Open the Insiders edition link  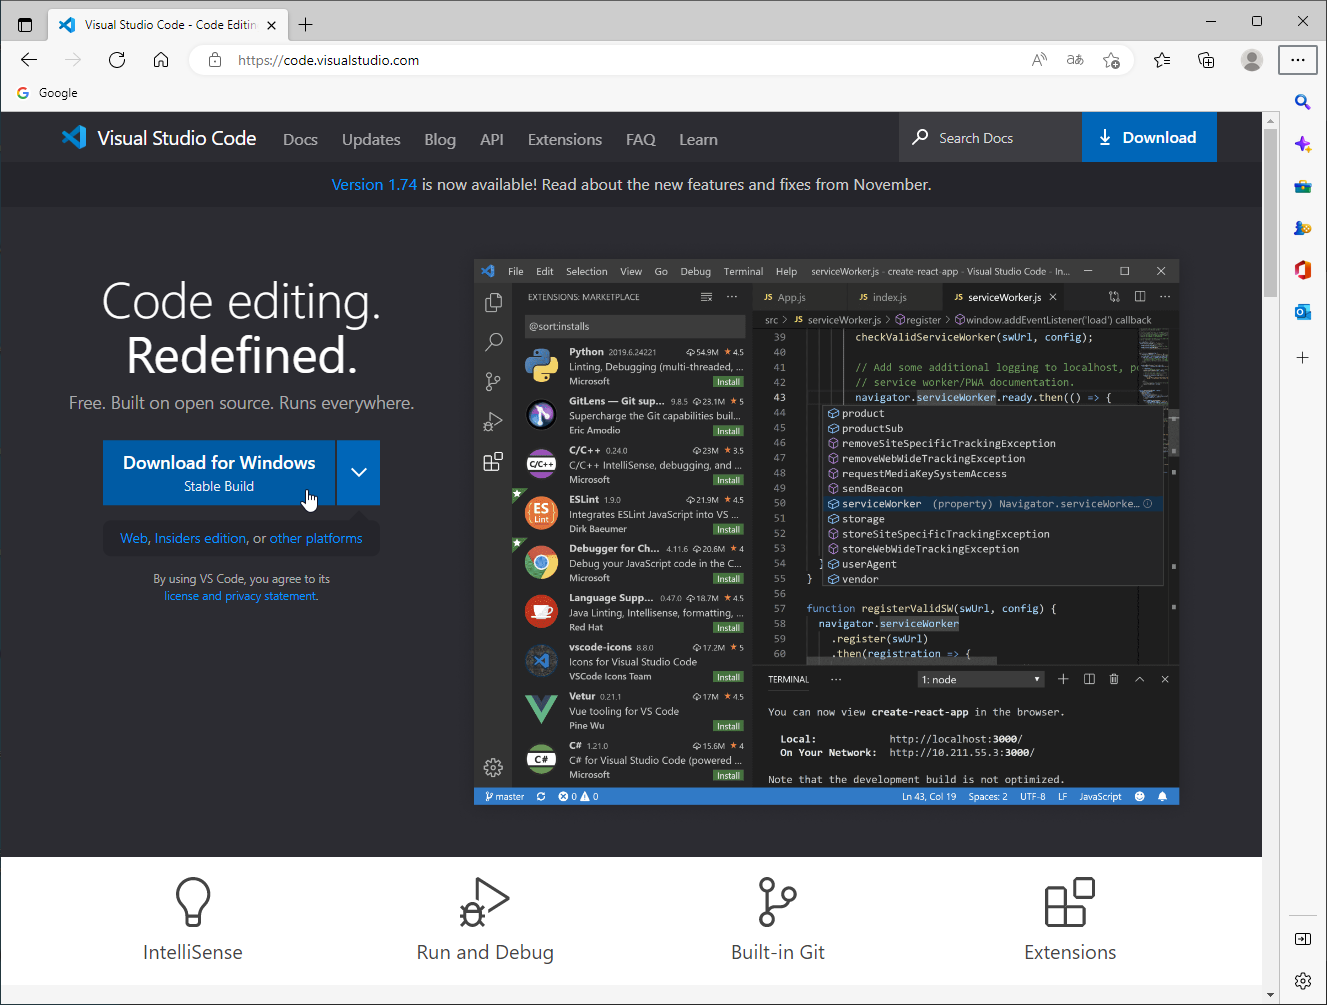tap(200, 538)
